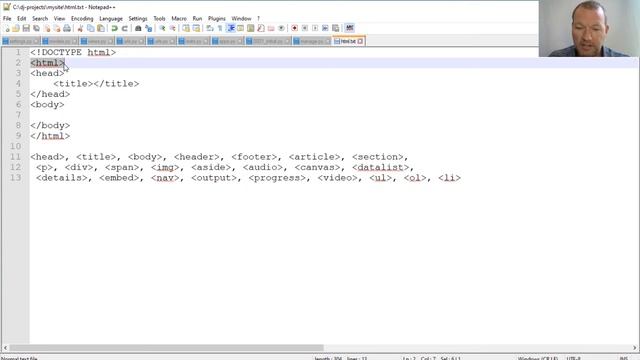Close the active html.txt tab
This screenshot has height=360, width=640.
(x=360, y=41)
